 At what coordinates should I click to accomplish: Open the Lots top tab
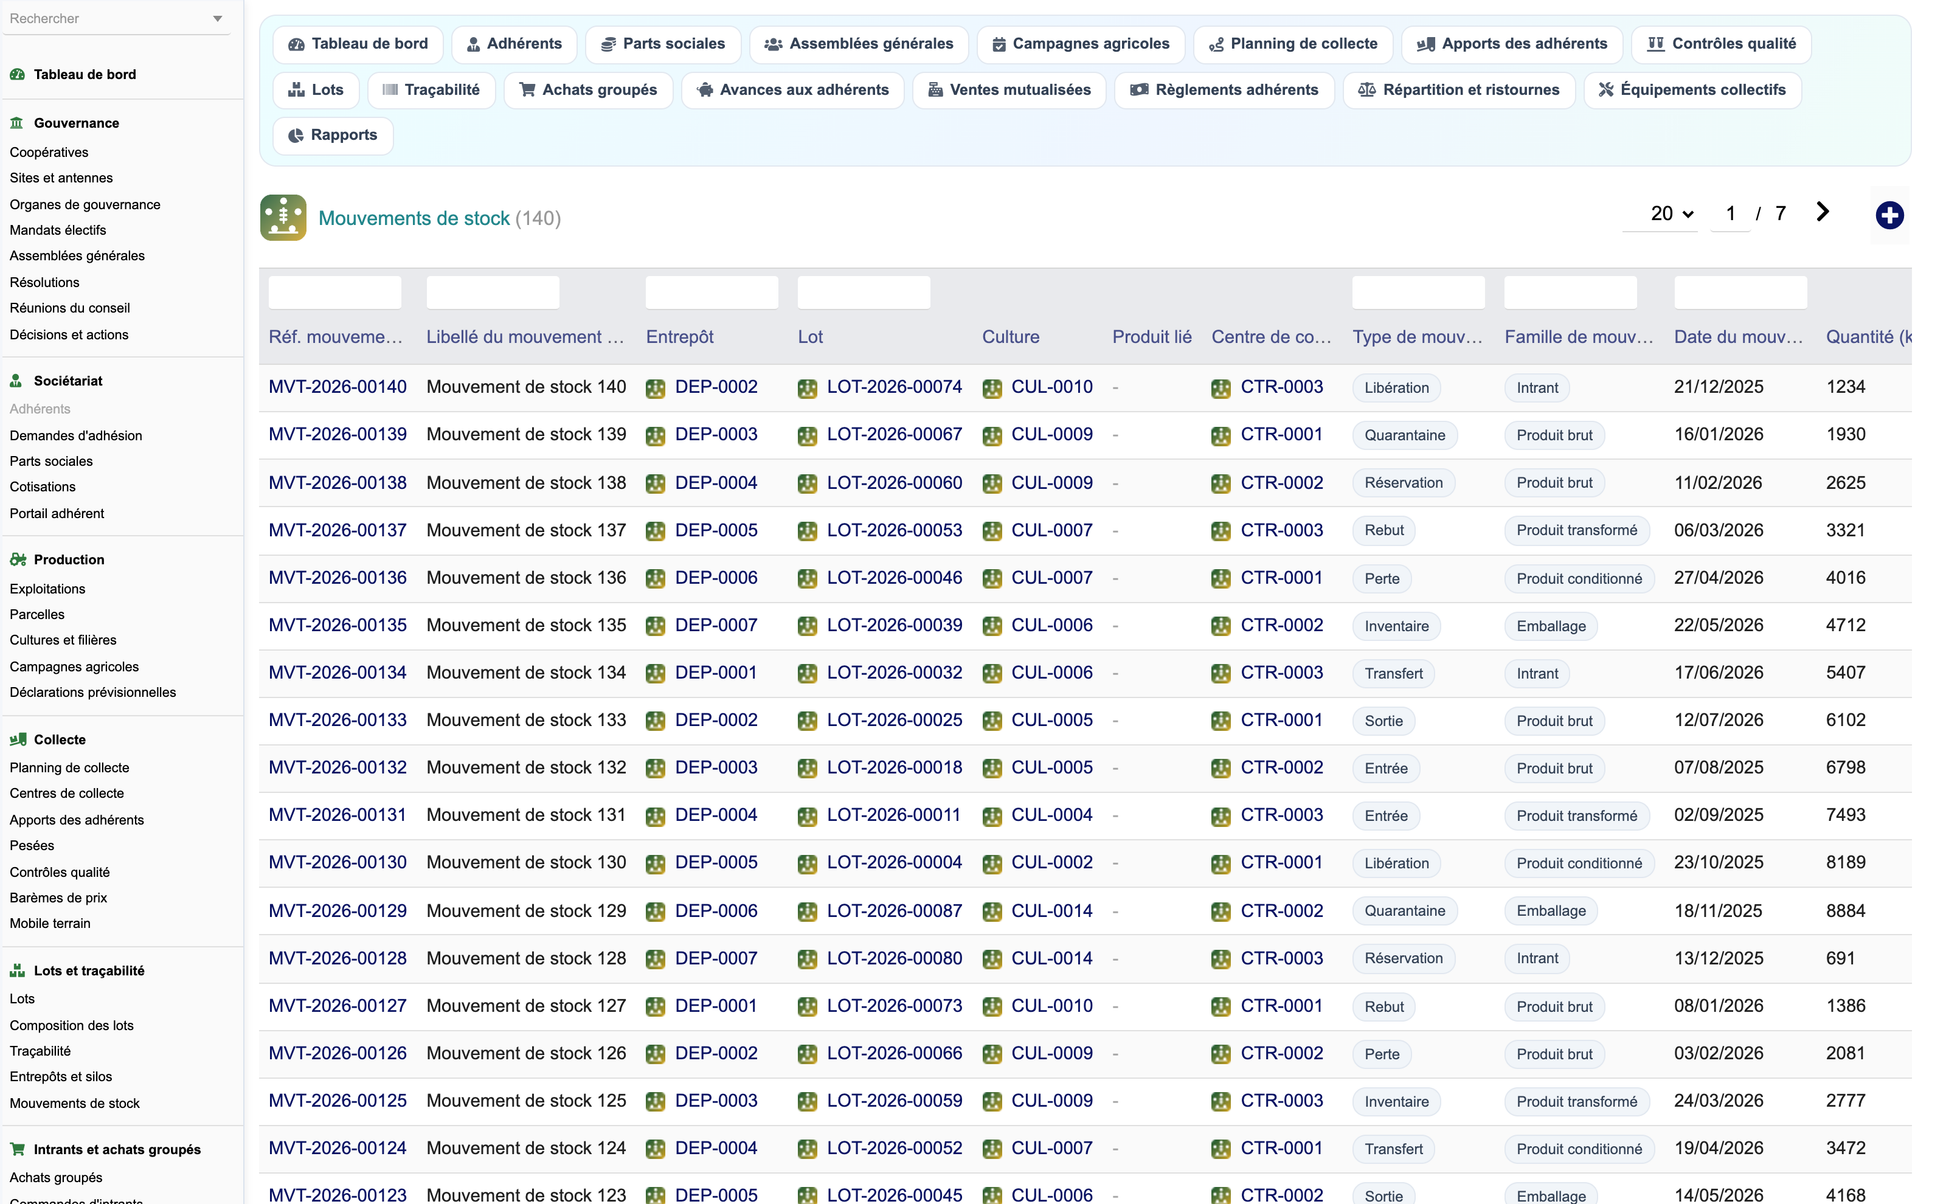(x=316, y=90)
